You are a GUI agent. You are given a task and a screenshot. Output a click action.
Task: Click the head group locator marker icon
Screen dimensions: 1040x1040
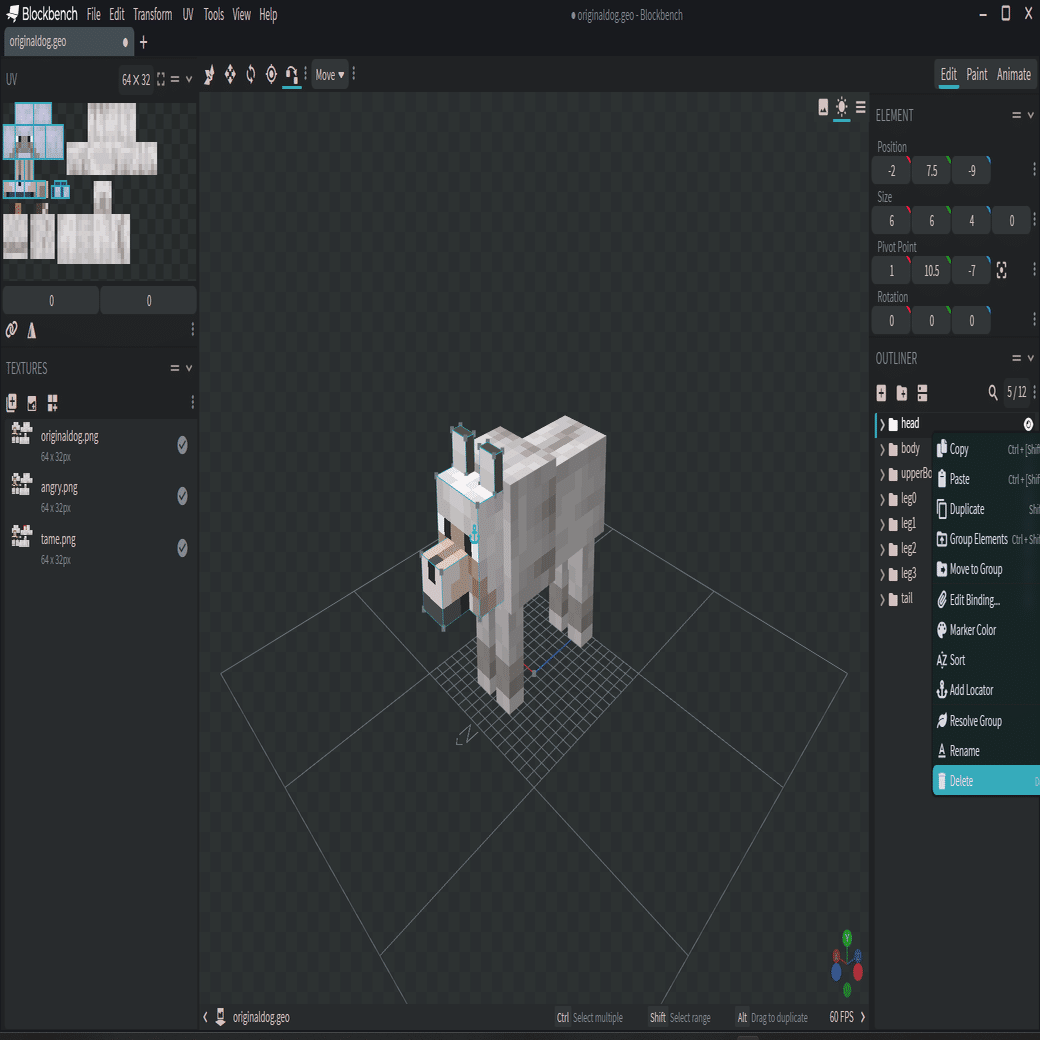coord(1028,424)
